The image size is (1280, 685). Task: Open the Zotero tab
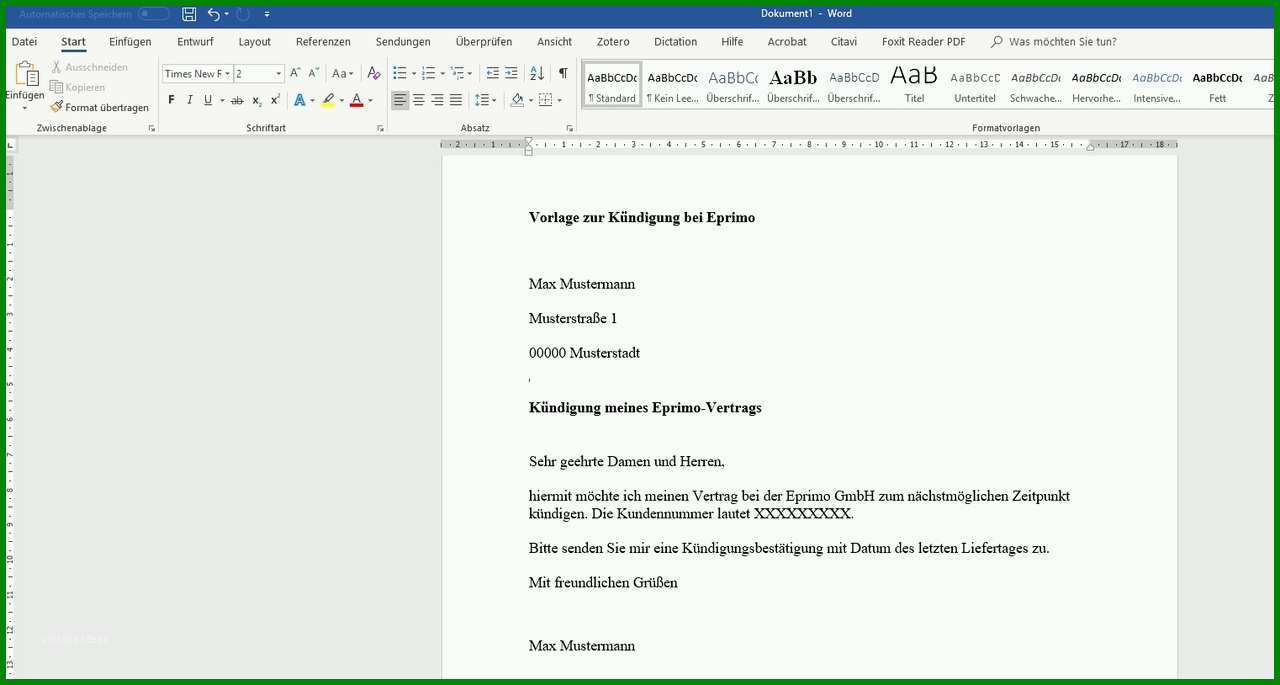[613, 42]
